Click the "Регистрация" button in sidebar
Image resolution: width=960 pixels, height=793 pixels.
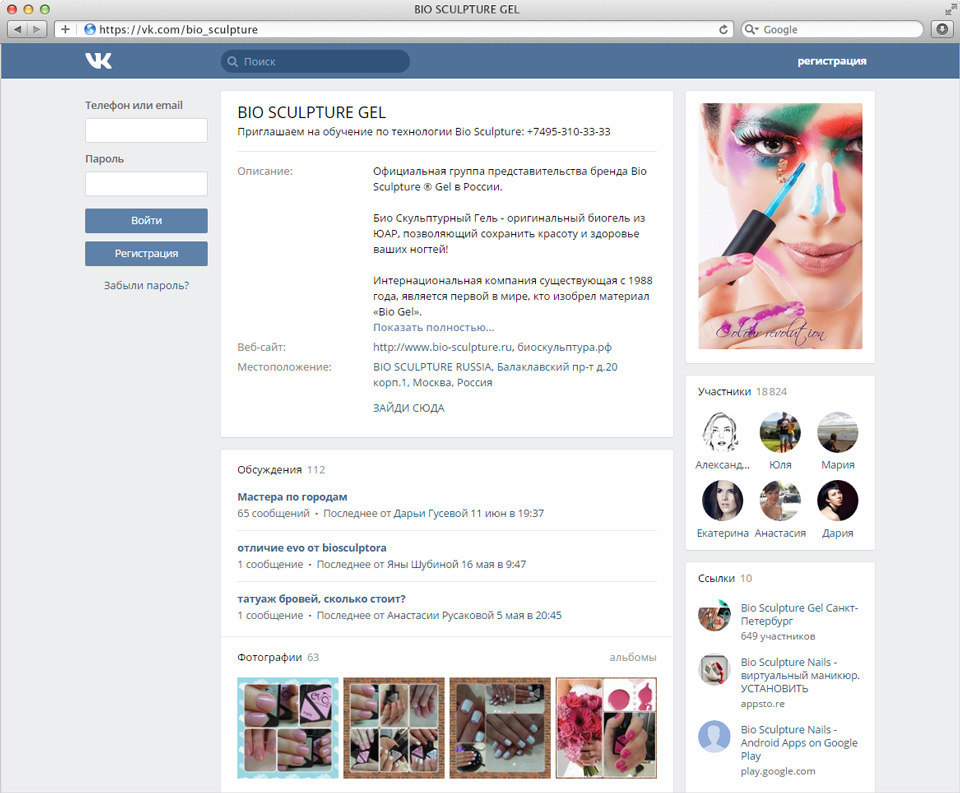coord(146,254)
